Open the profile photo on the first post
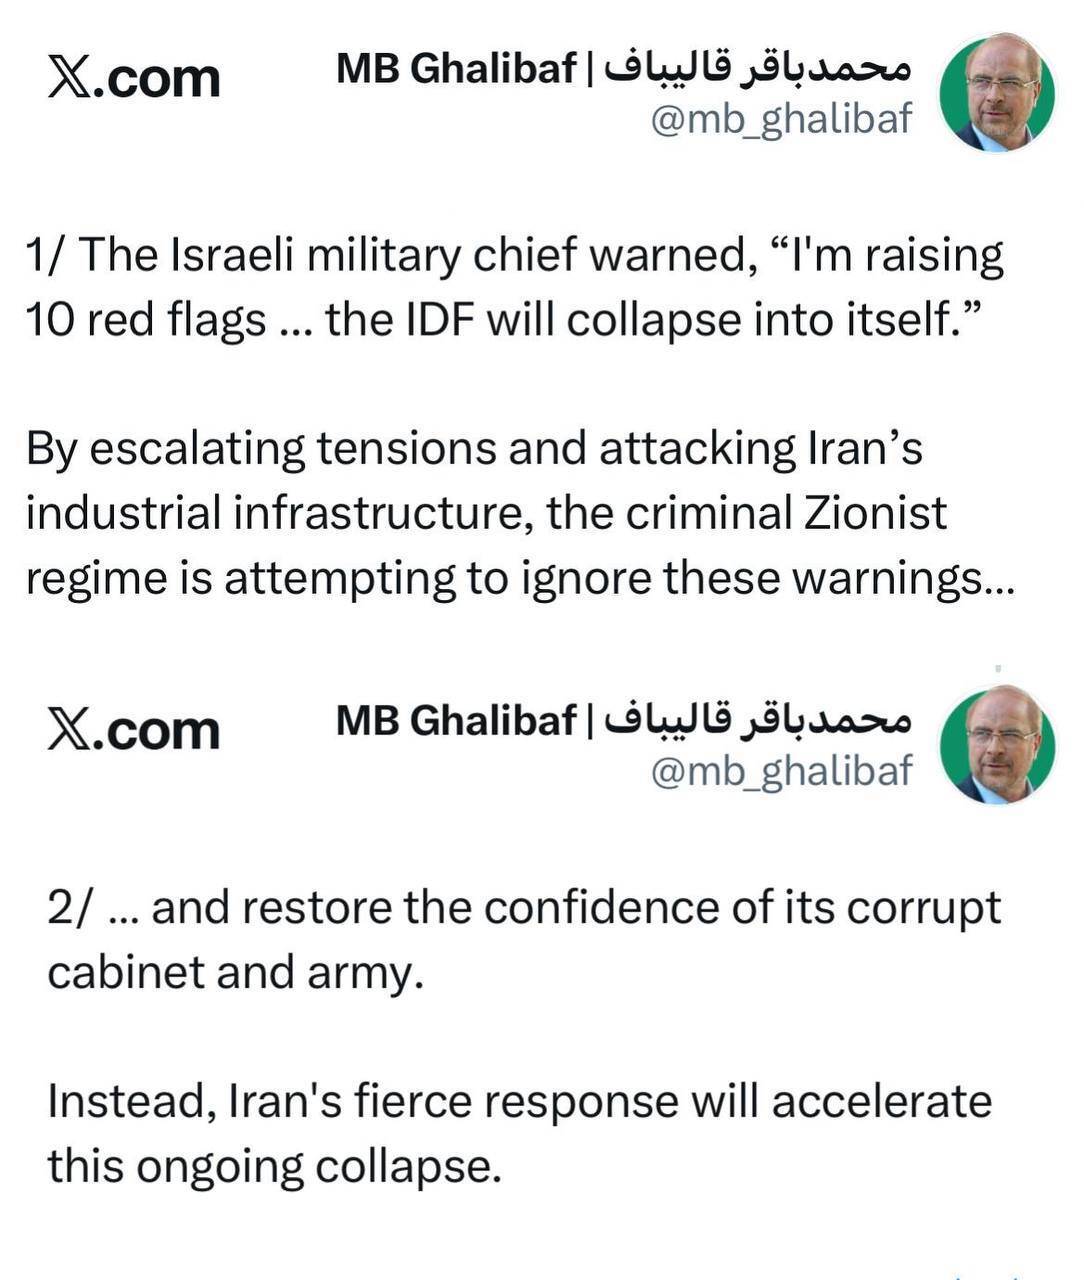 (997, 93)
